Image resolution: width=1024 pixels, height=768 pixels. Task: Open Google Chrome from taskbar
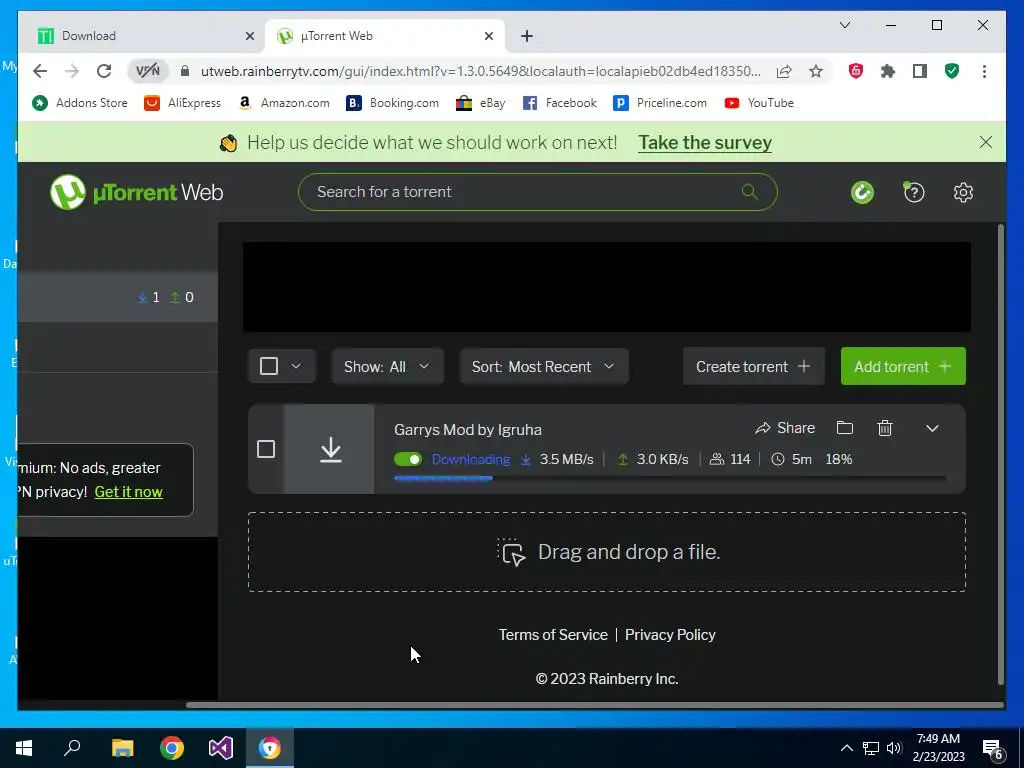(x=172, y=748)
